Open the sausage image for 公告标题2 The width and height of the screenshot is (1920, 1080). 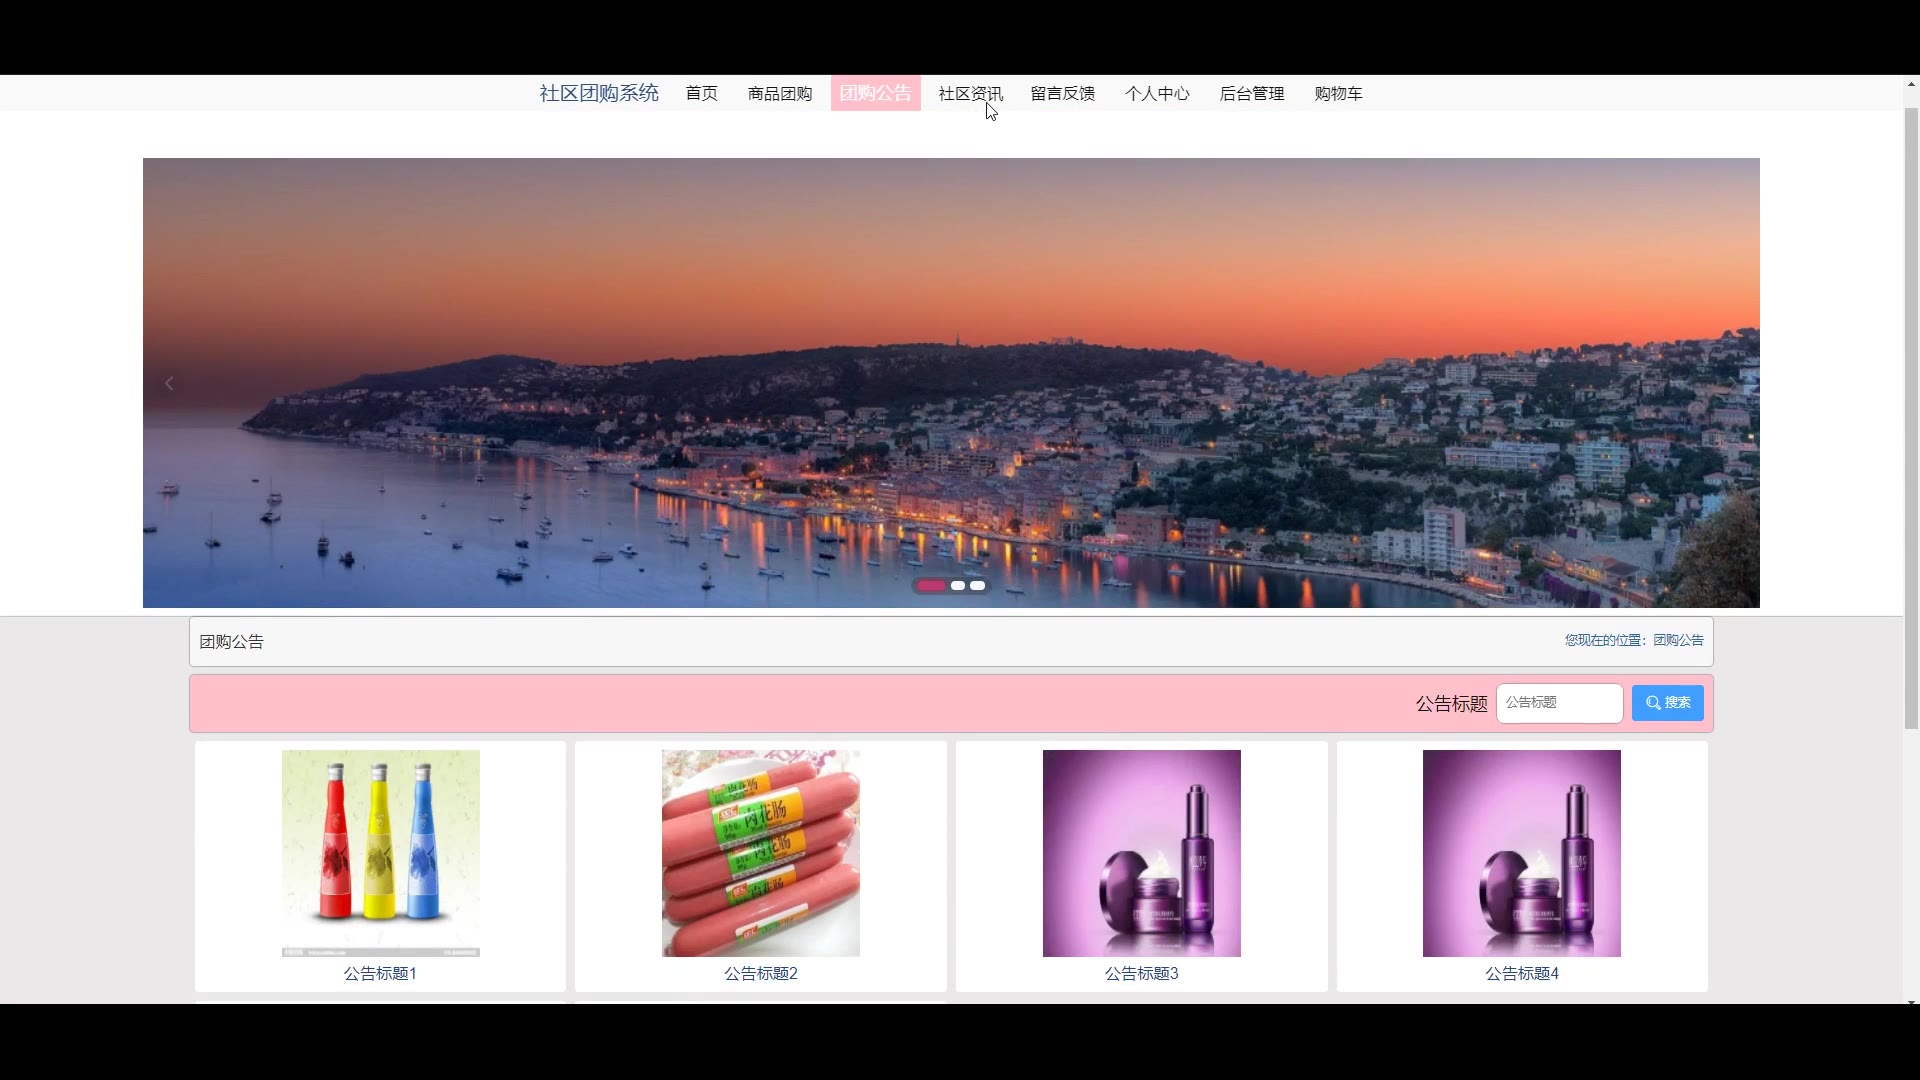(760, 852)
